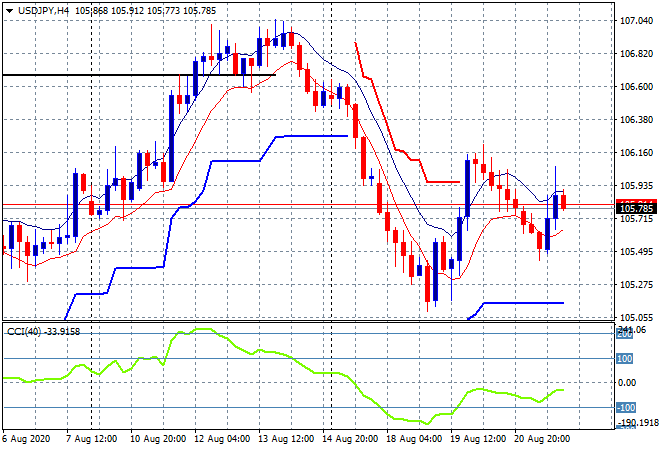Click the OHLC values 105.868 105.912 105.773 105.785
The height and width of the screenshot is (450, 660).
pyautogui.click(x=146, y=11)
